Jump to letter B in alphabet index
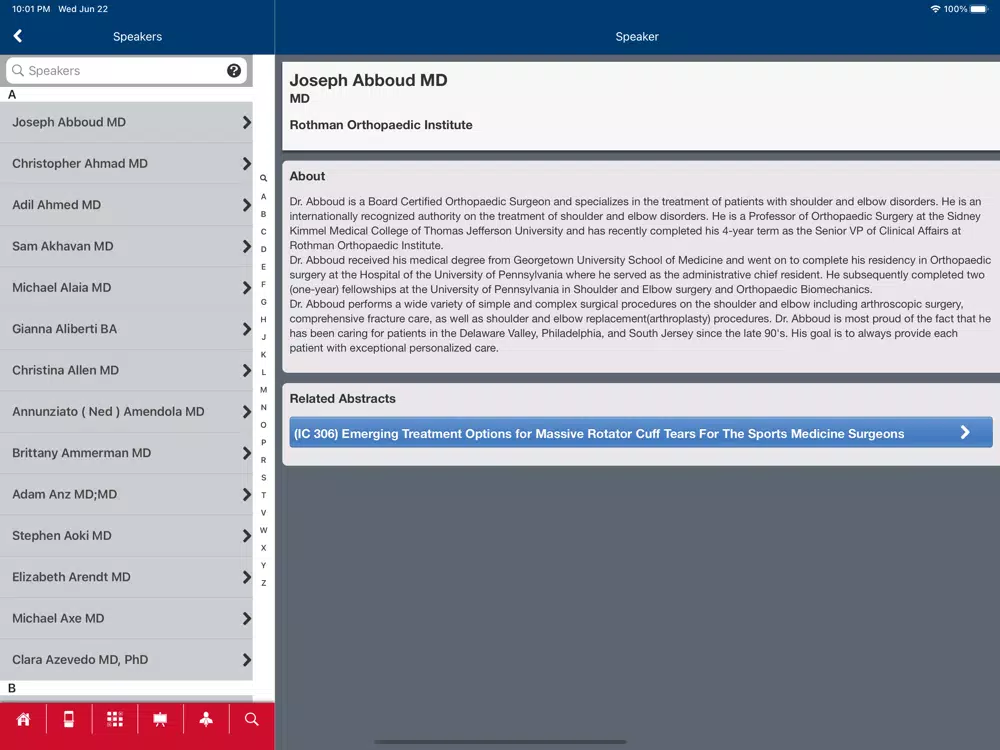 [263, 214]
